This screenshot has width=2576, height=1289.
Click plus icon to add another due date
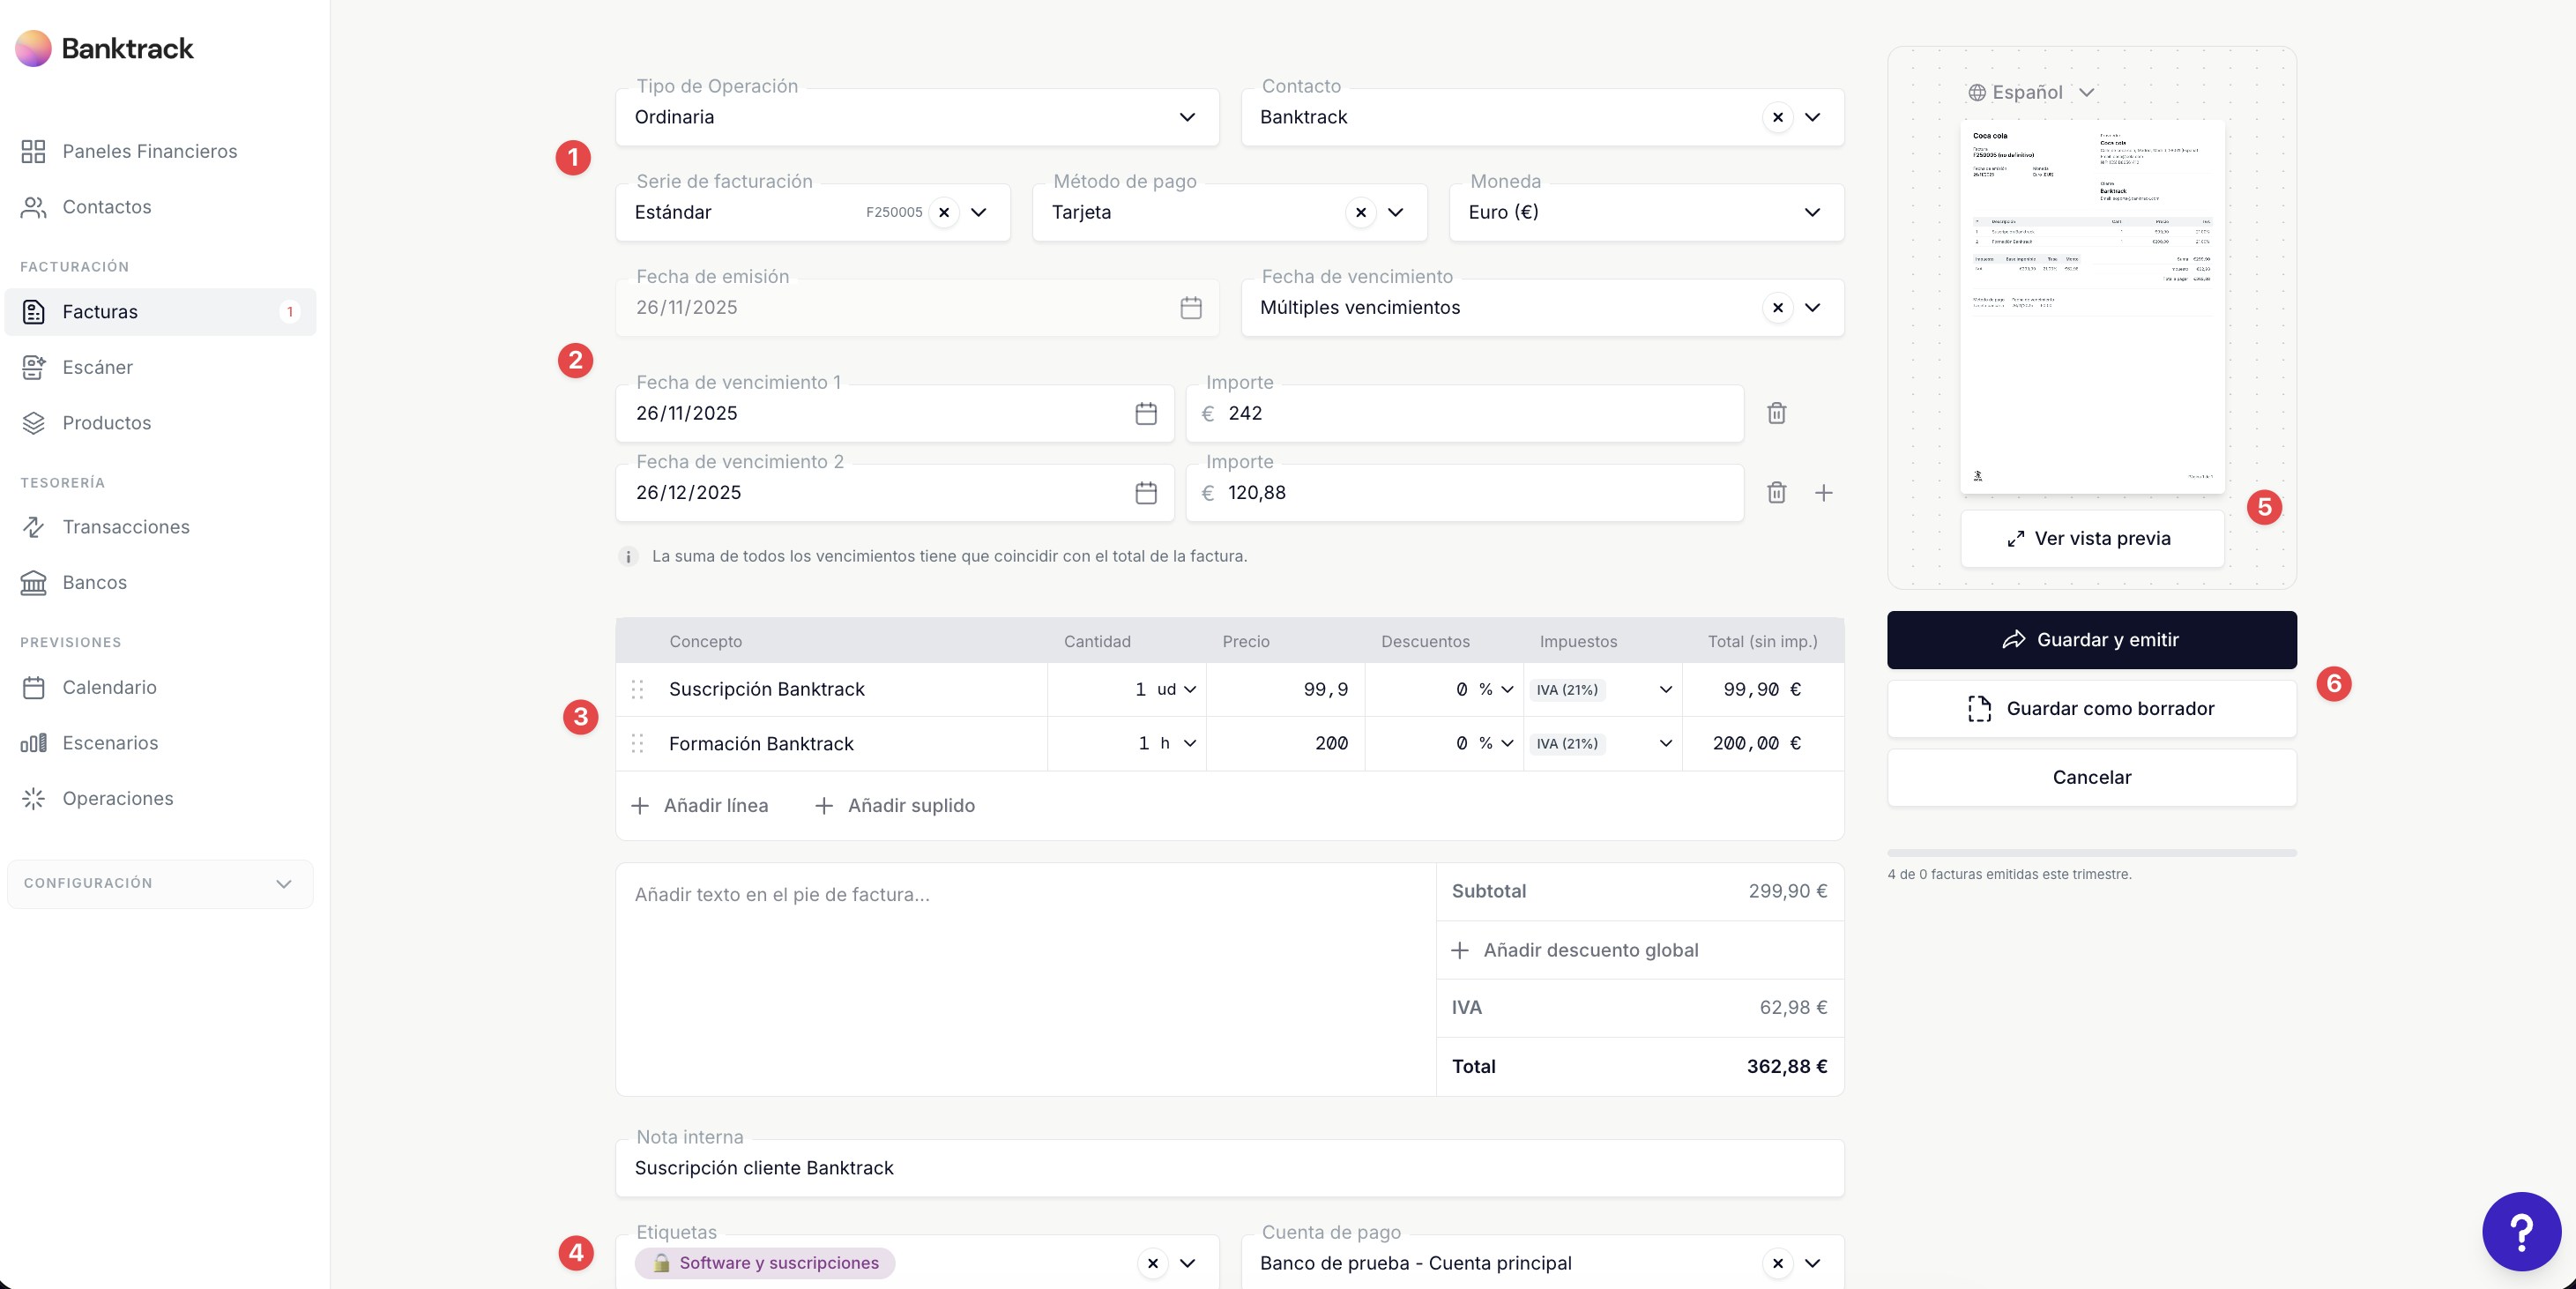point(1823,493)
